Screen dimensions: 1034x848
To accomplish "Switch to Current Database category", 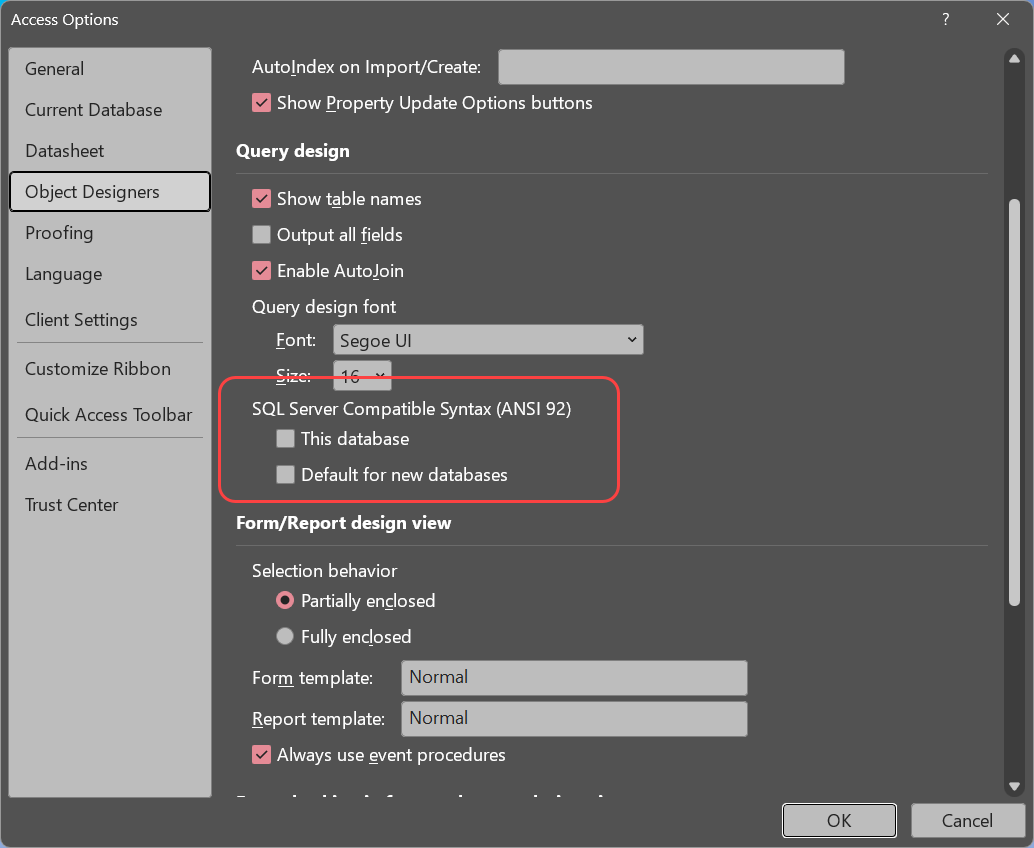I will [x=93, y=110].
